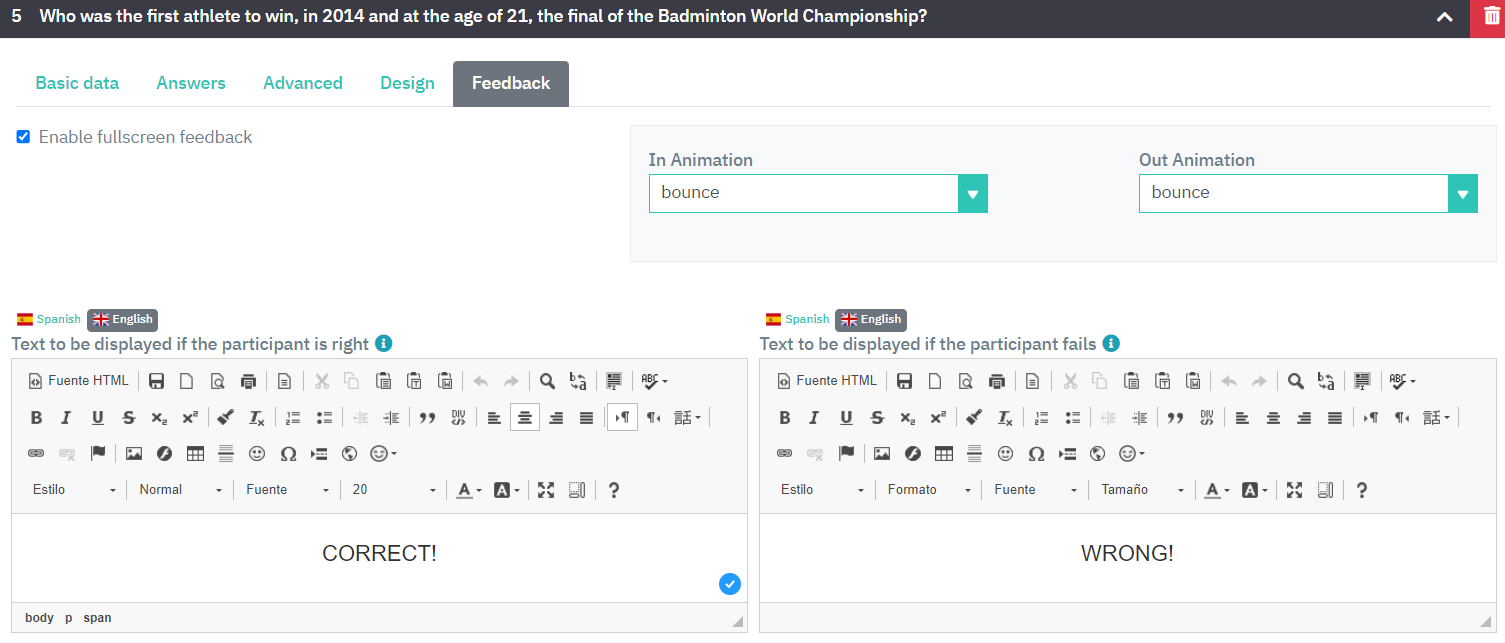Screen dimensions: 1505x643
Task: Open Find (magnifier) in the right-answer editor
Action: click(547, 381)
